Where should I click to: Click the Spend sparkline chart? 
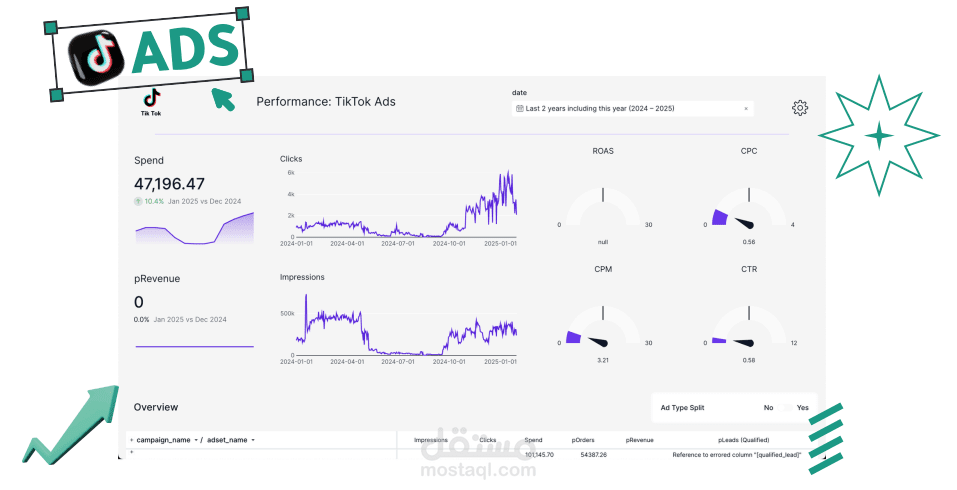(194, 228)
